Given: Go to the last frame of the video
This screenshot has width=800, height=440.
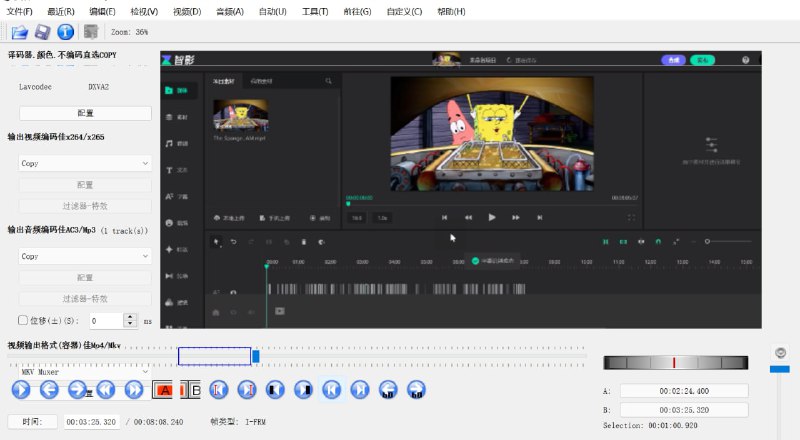Looking at the screenshot, I should click(360, 390).
